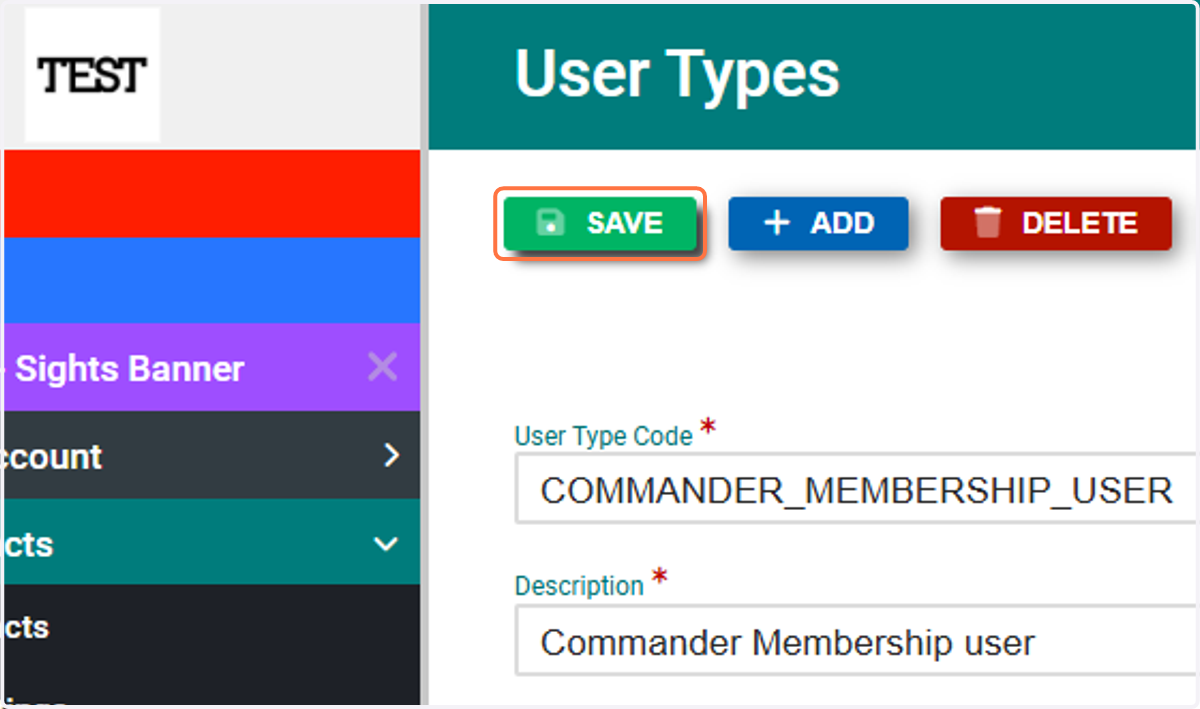Click the green SAVE button
The image size is (1200, 709).
click(x=599, y=223)
